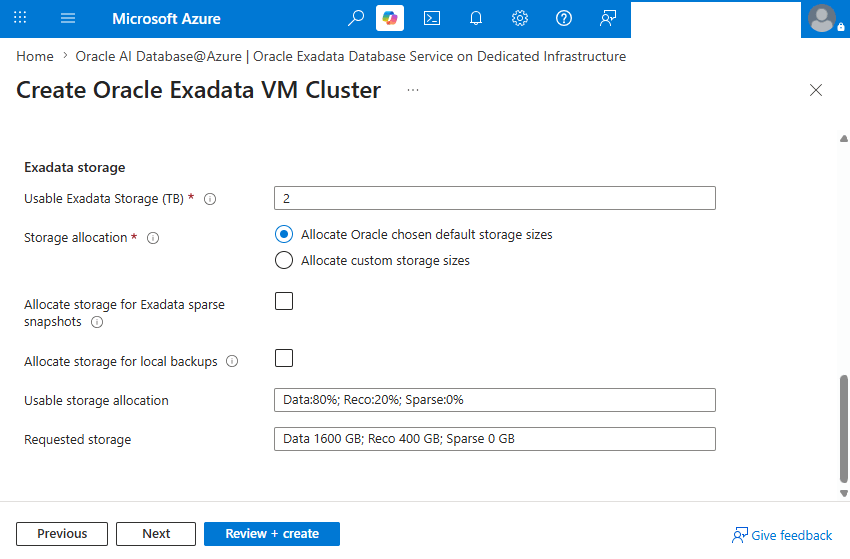Screen dimensions: 850x559
Task: Open the hamburger portal menu
Action: [x=68, y=18]
